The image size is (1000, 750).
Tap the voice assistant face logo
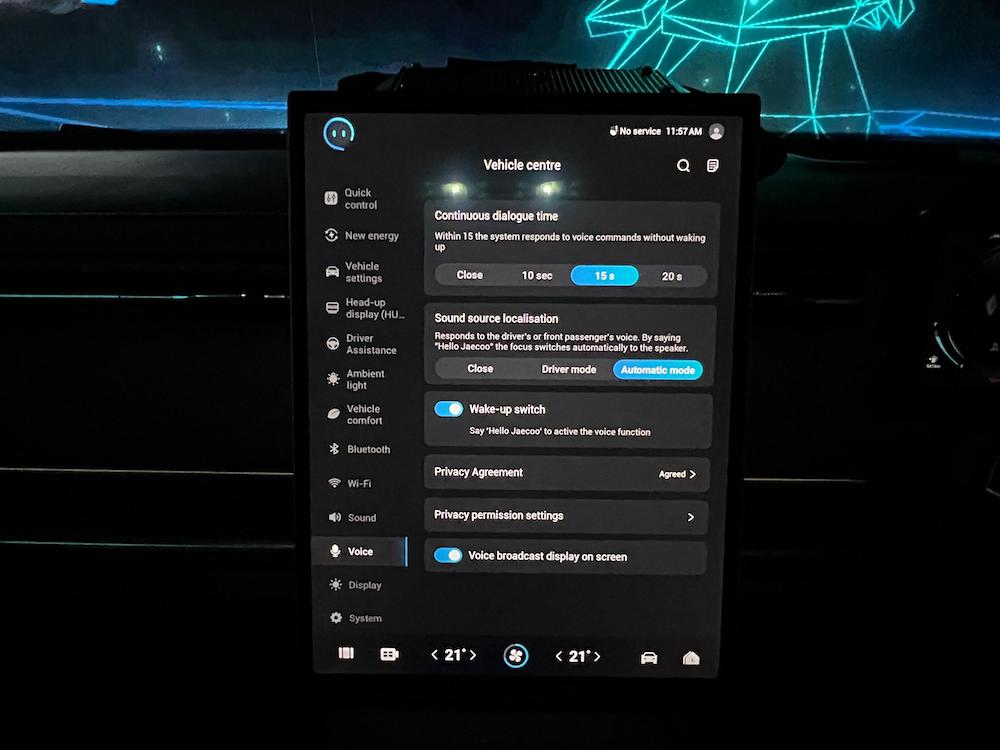tap(340, 131)
